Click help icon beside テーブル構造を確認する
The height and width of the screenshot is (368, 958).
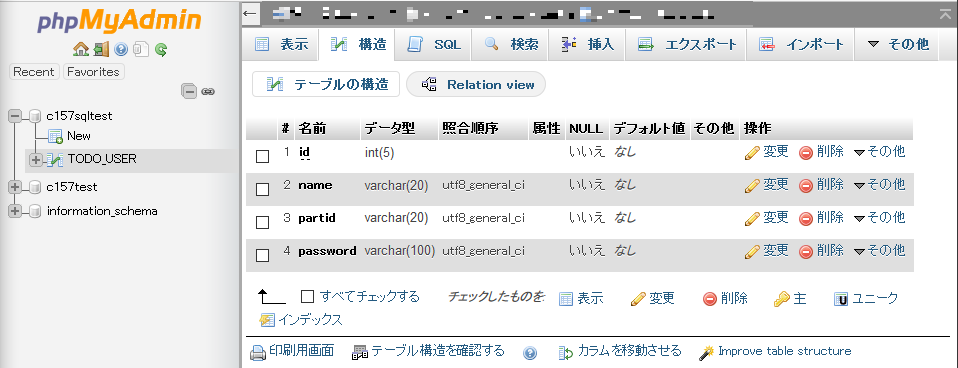point(530,353)
